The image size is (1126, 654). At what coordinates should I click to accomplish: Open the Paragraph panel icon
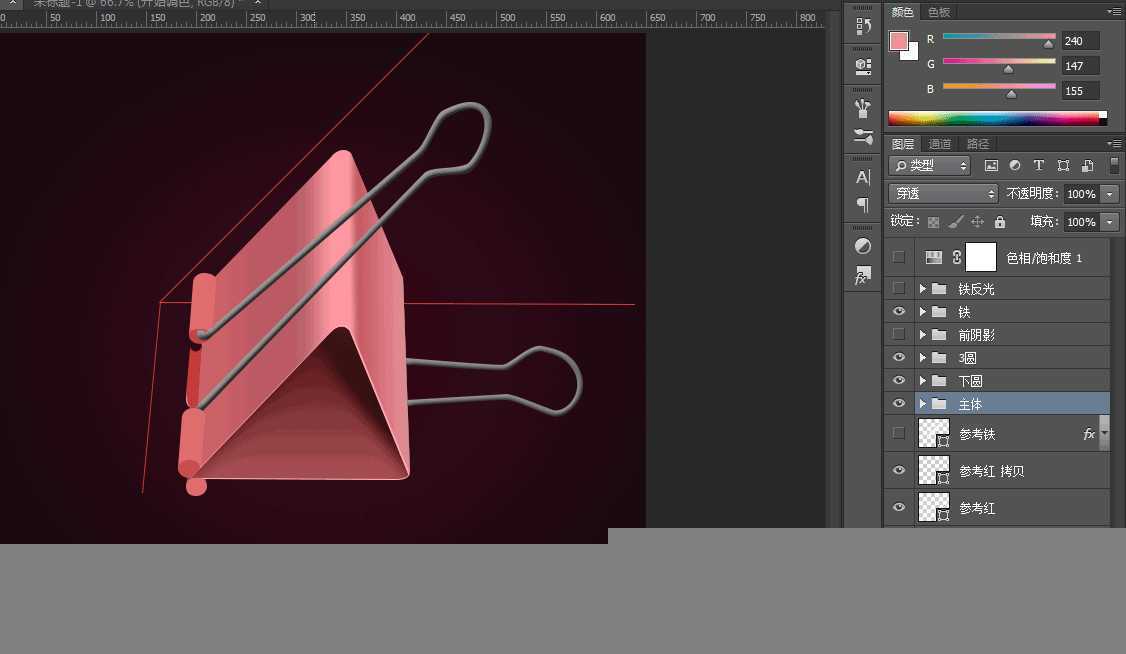[863, 205]
